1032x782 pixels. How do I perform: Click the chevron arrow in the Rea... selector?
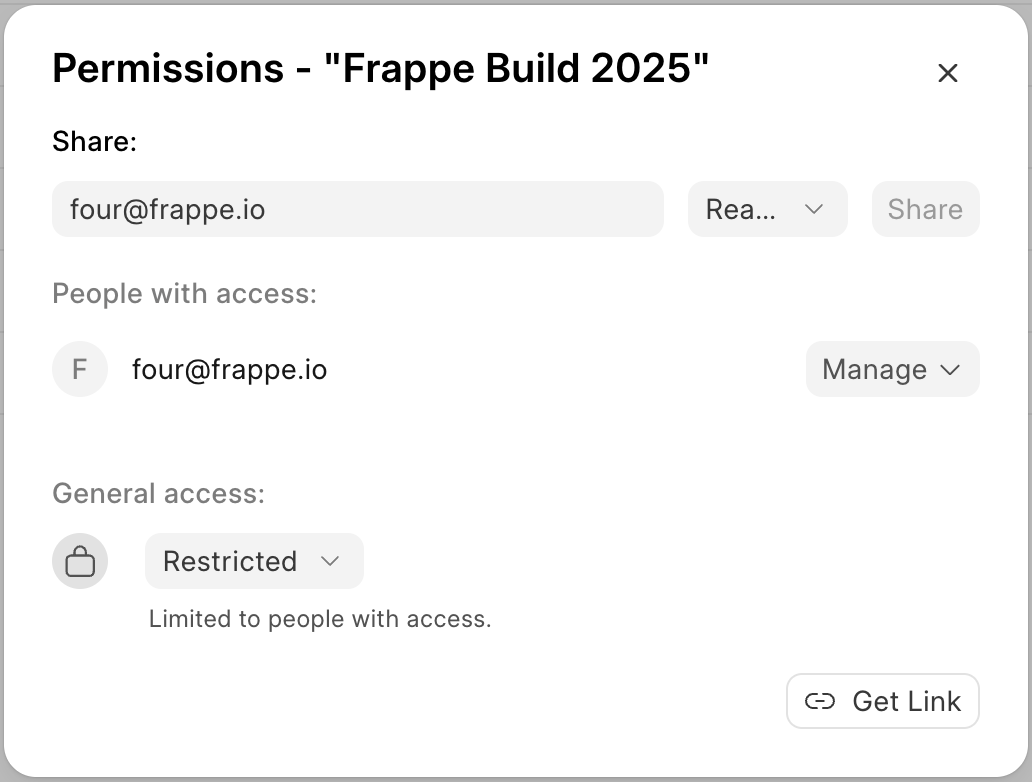click(814, 209)
